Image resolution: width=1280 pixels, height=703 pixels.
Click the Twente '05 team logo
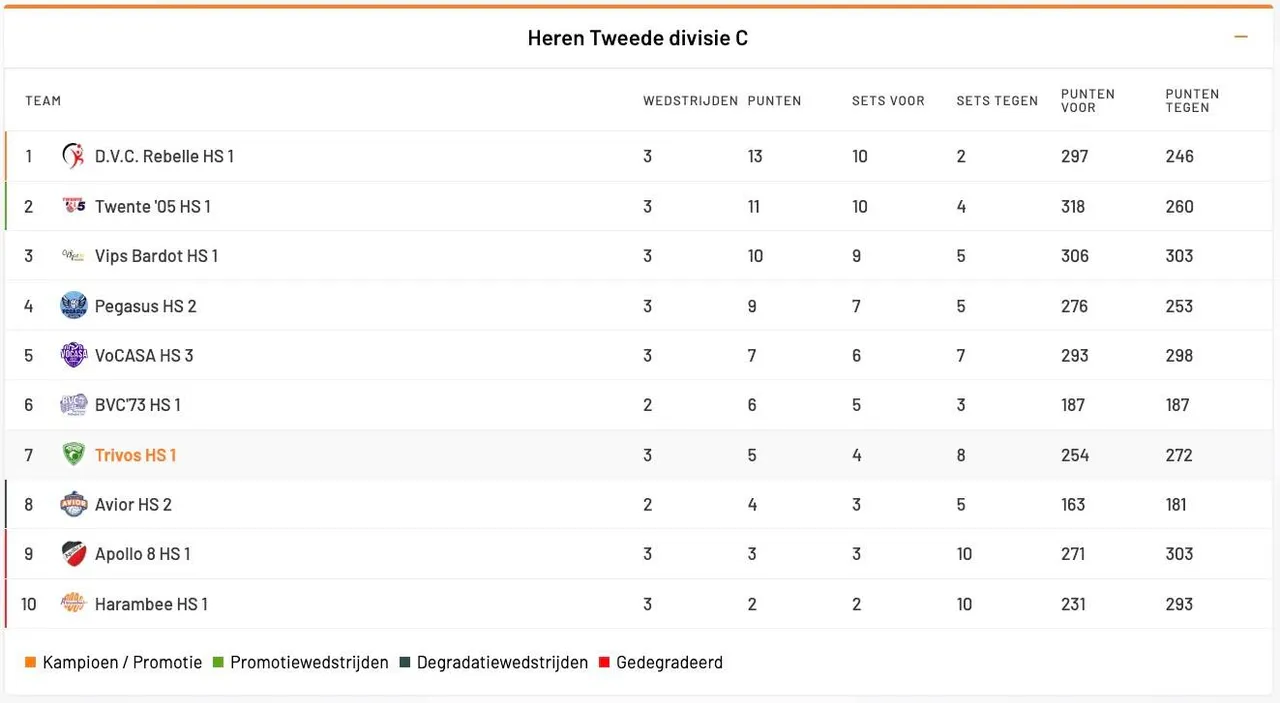click(73, 206)
